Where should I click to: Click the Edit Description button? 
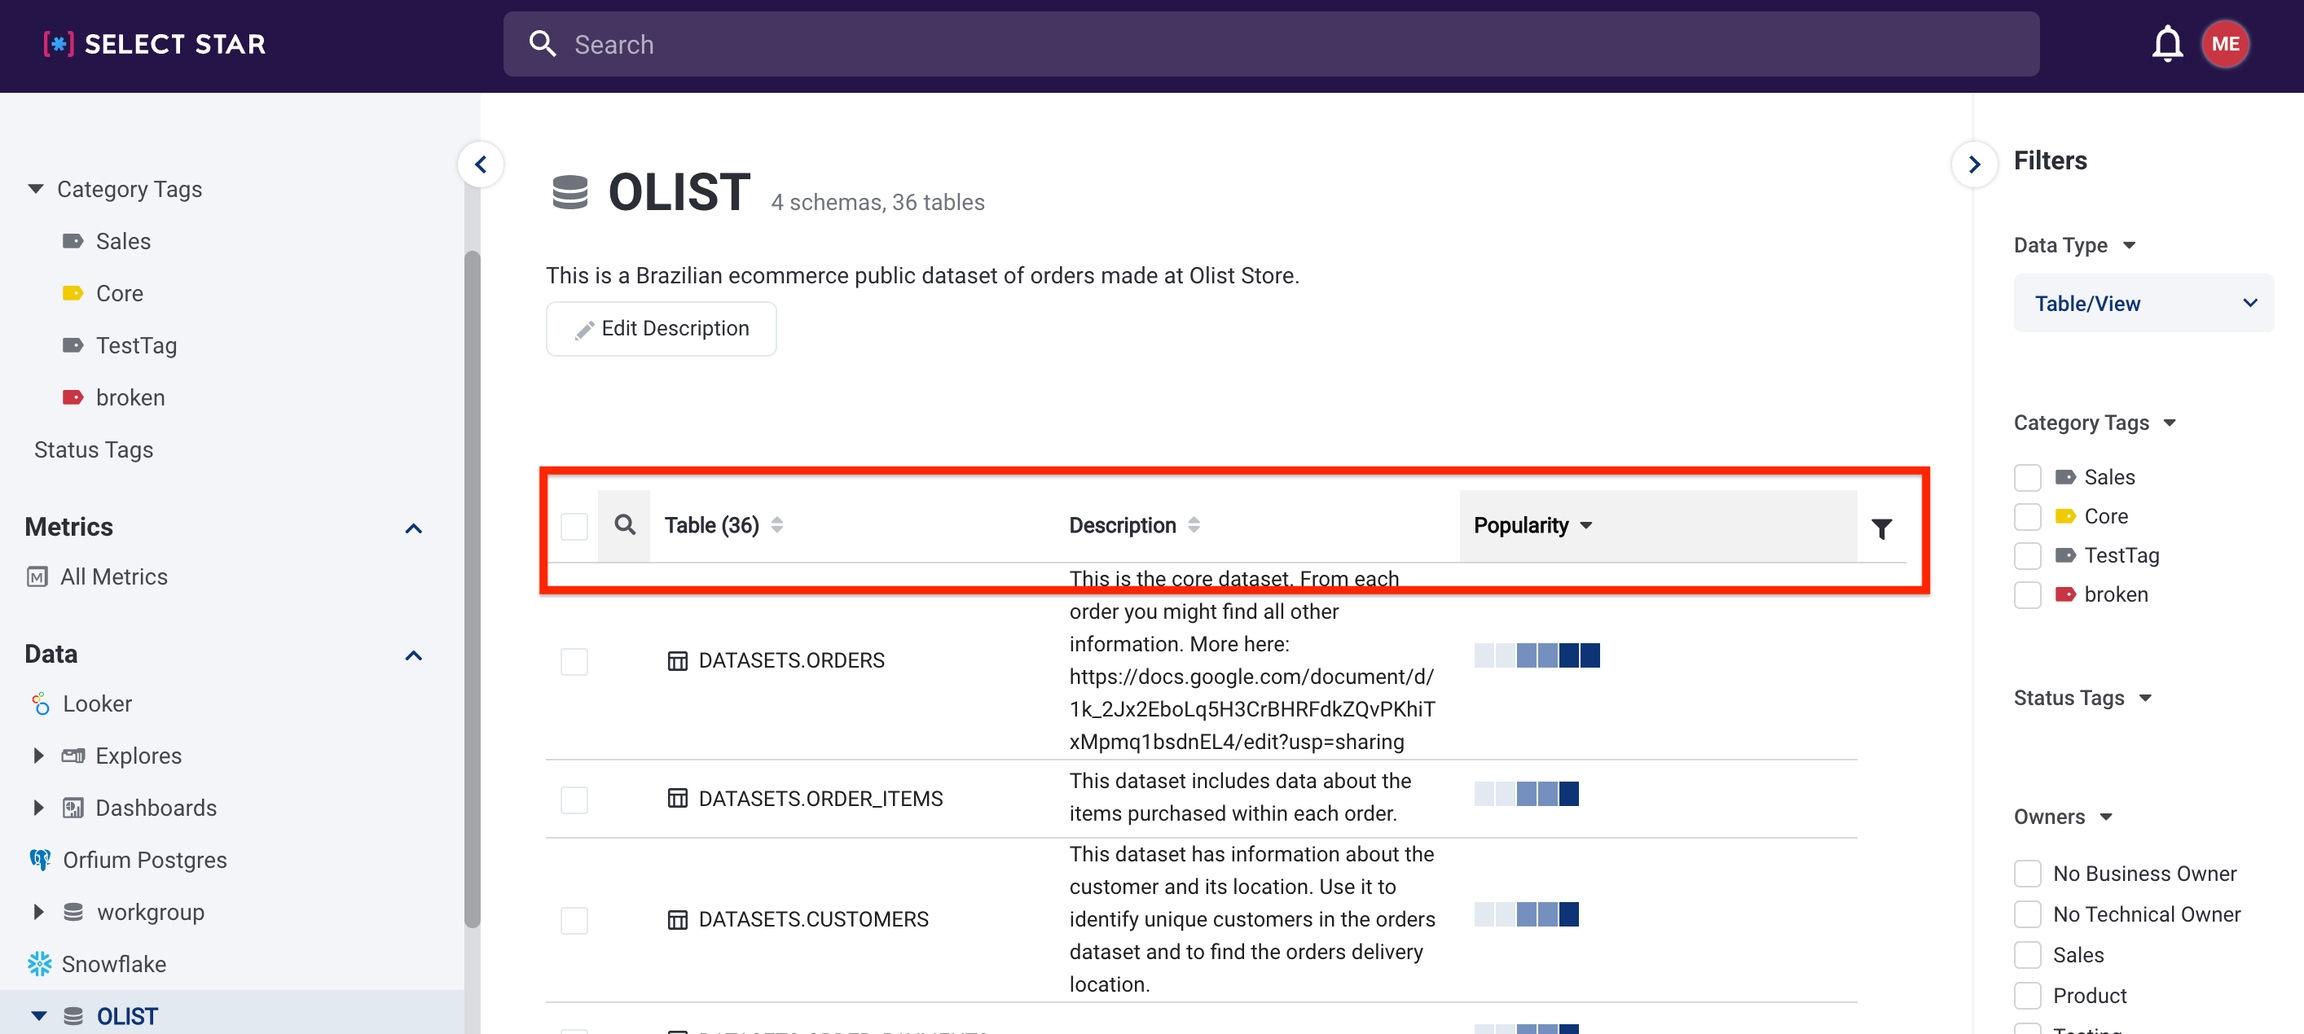click(x=661, y=329)
